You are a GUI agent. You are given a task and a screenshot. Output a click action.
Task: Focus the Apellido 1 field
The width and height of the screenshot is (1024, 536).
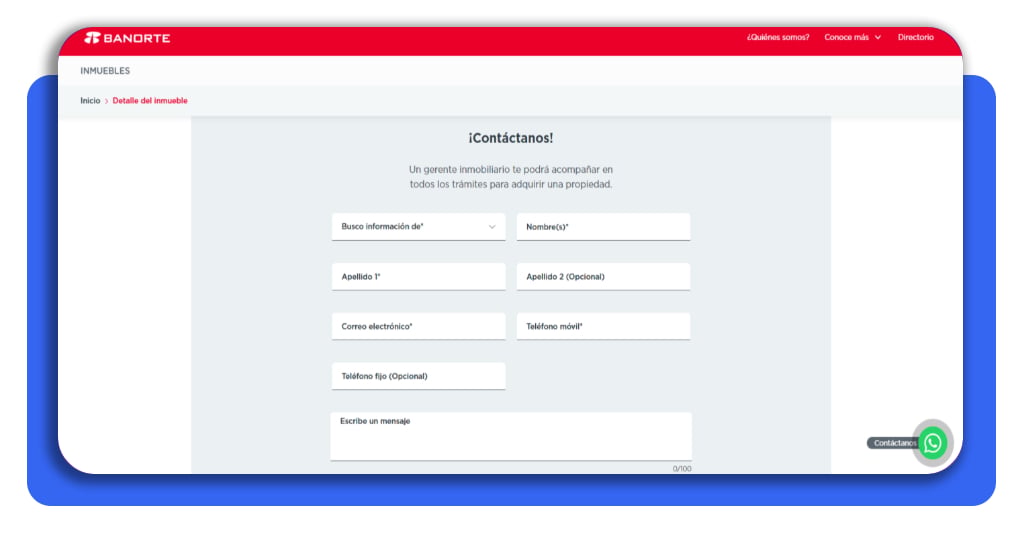[419, 276]
